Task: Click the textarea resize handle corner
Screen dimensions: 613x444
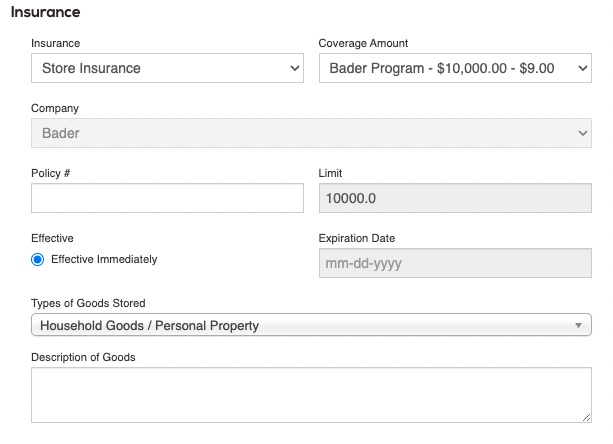Action: tap(587, 418)
